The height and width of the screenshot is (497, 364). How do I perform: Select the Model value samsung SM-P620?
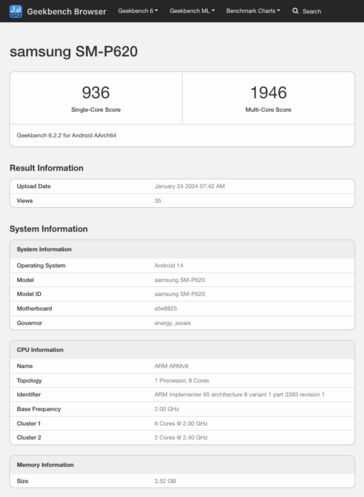click(180, 280)
